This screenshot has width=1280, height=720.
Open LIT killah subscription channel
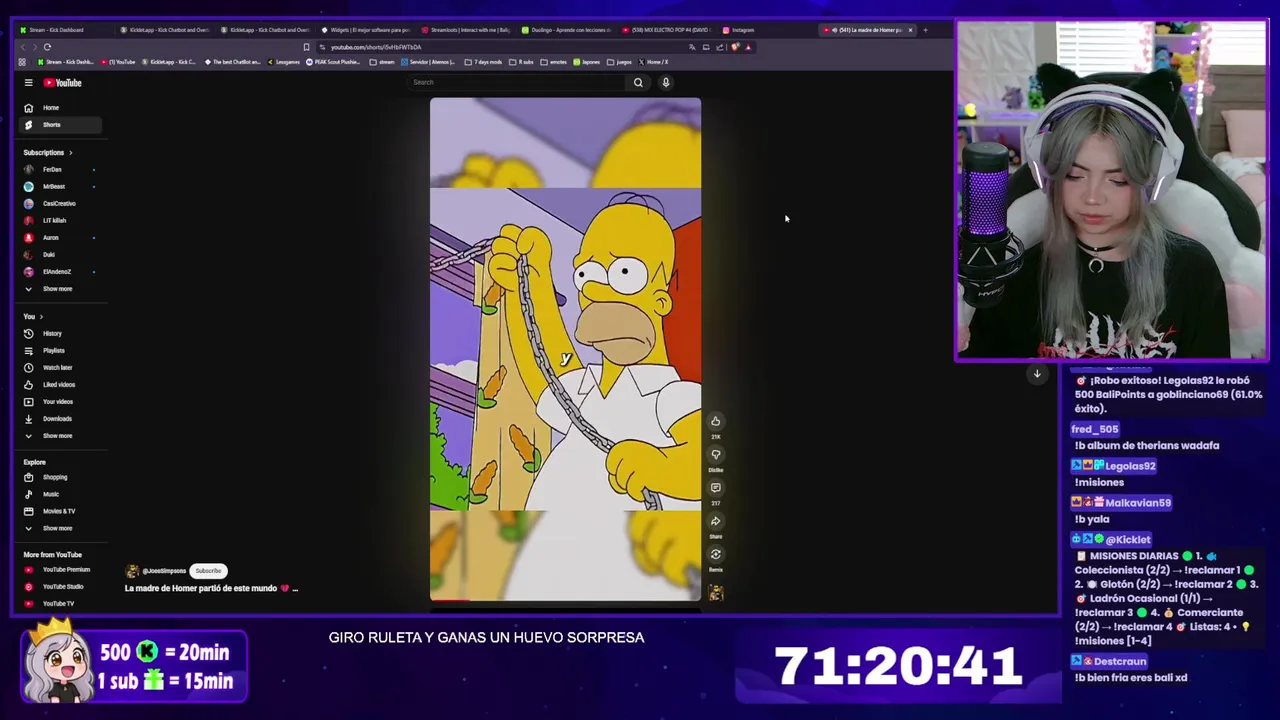60,220
